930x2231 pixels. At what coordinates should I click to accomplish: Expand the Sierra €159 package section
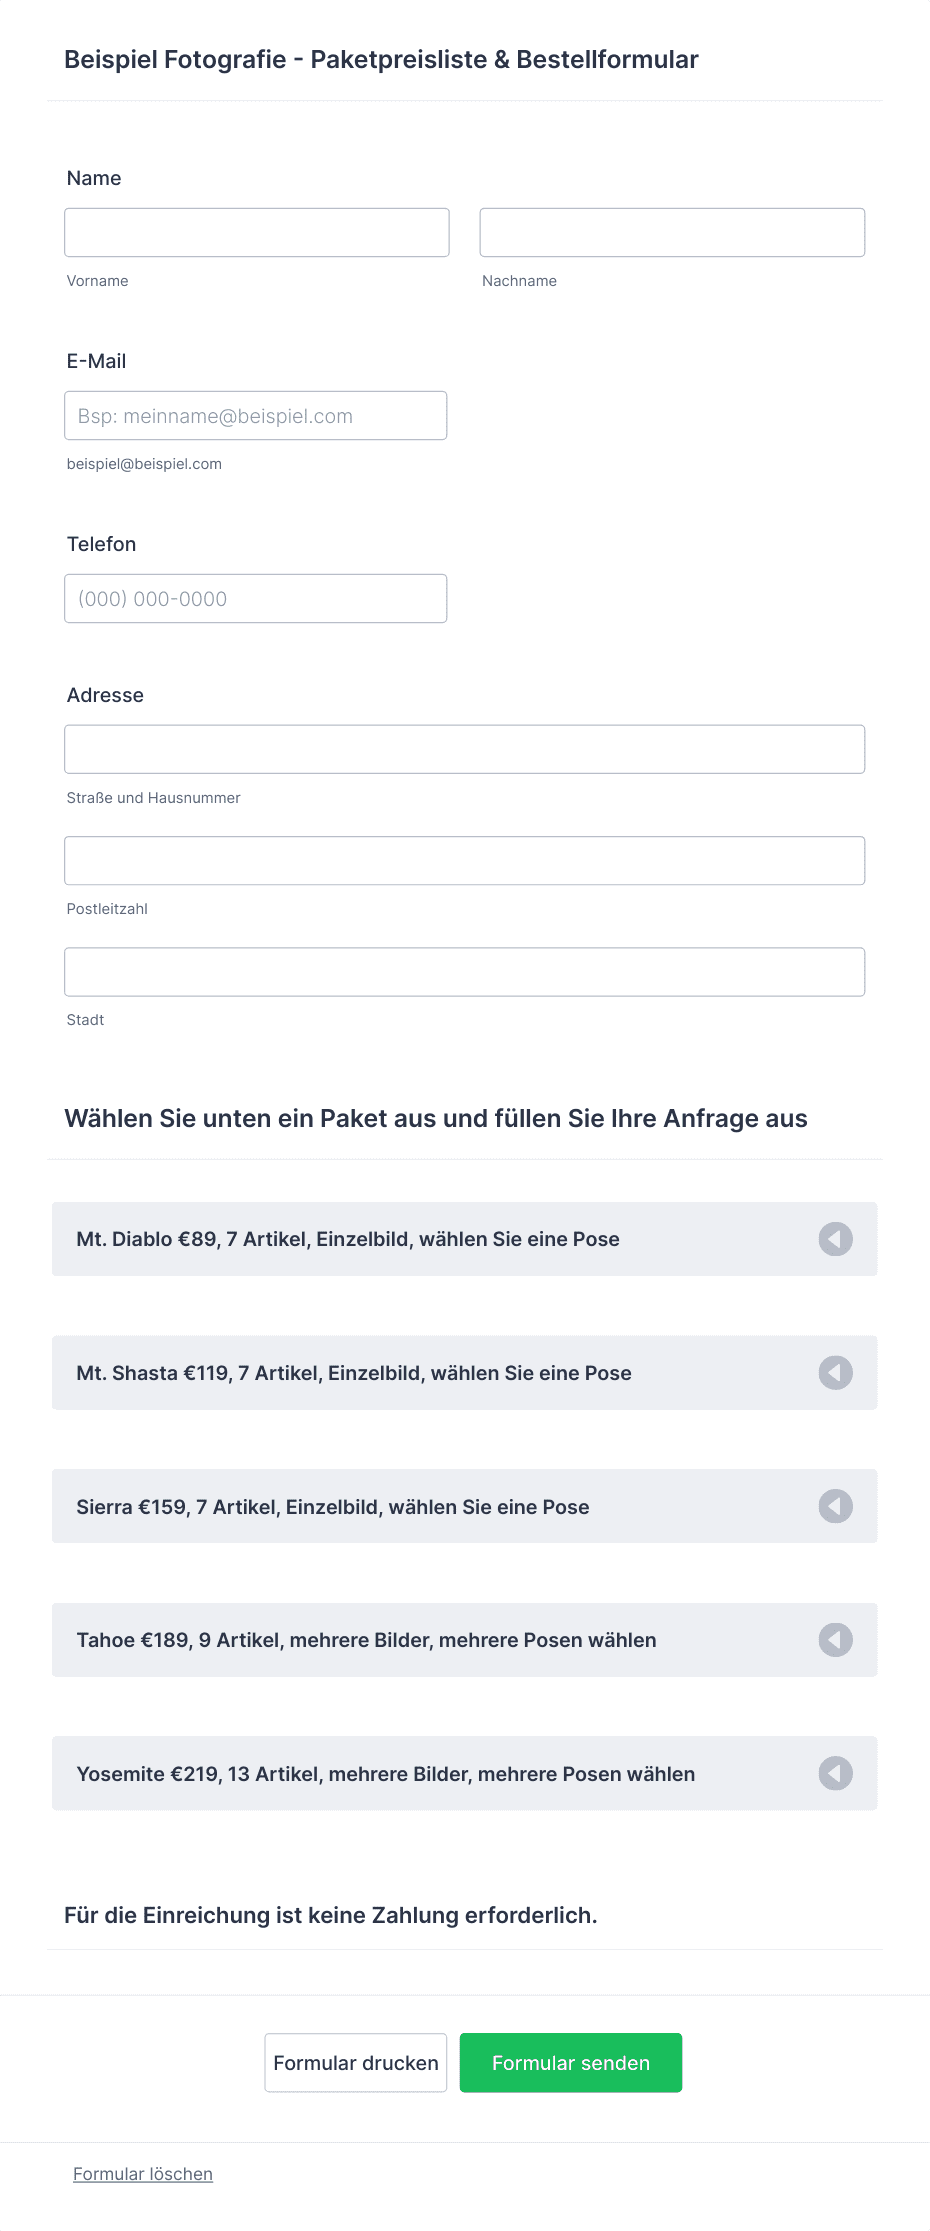[x=464, y=1506]
